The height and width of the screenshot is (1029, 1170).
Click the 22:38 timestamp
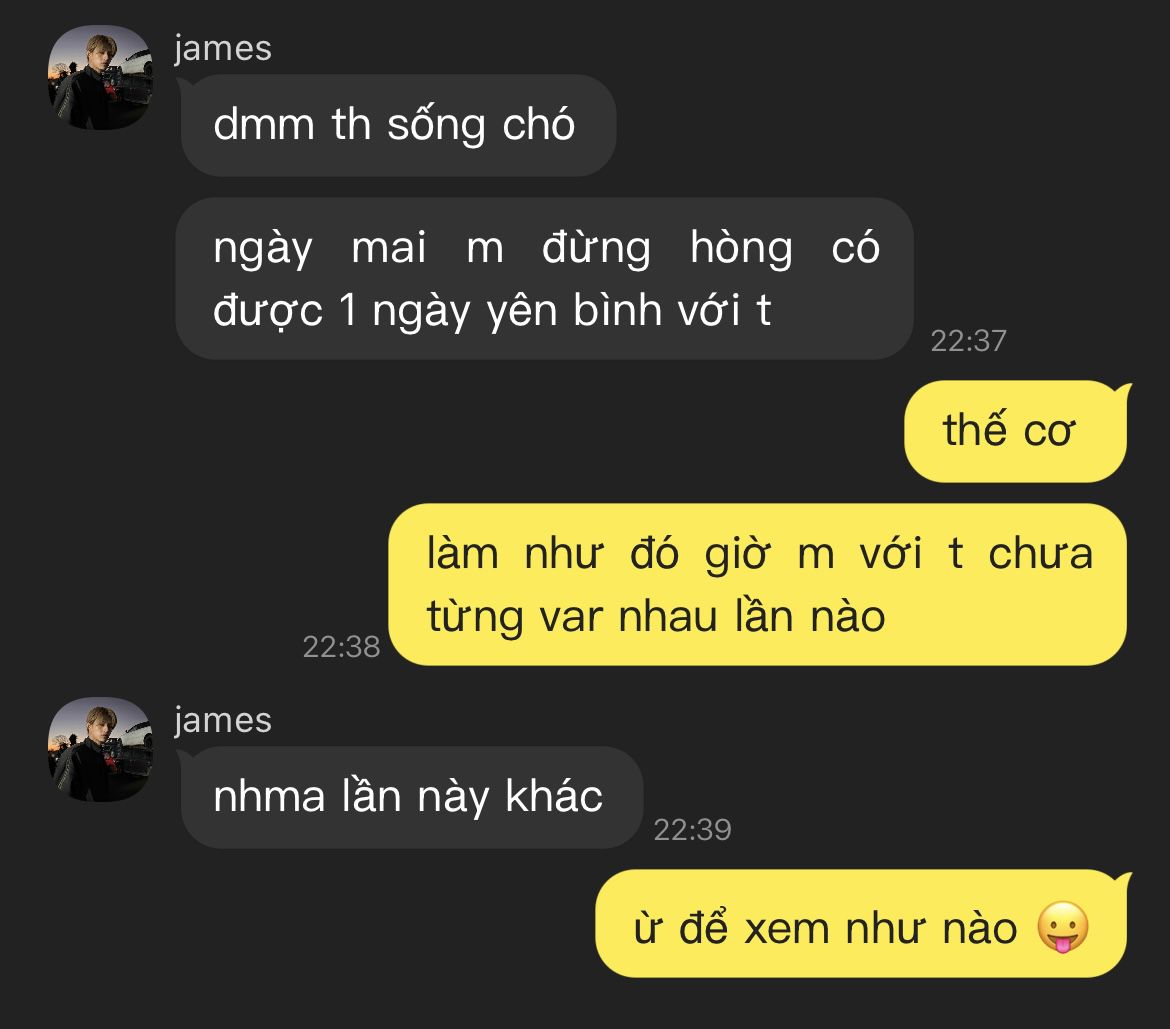(341, 647)
